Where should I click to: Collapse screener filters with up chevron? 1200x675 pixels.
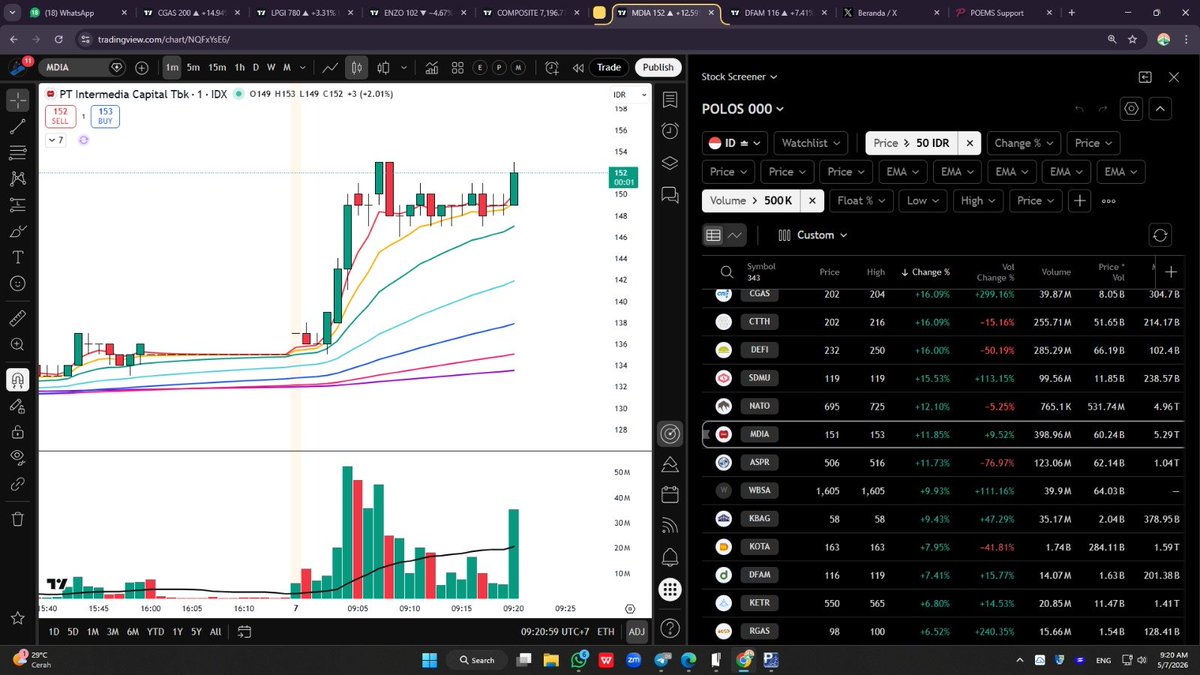click(x=1160, y=109)
